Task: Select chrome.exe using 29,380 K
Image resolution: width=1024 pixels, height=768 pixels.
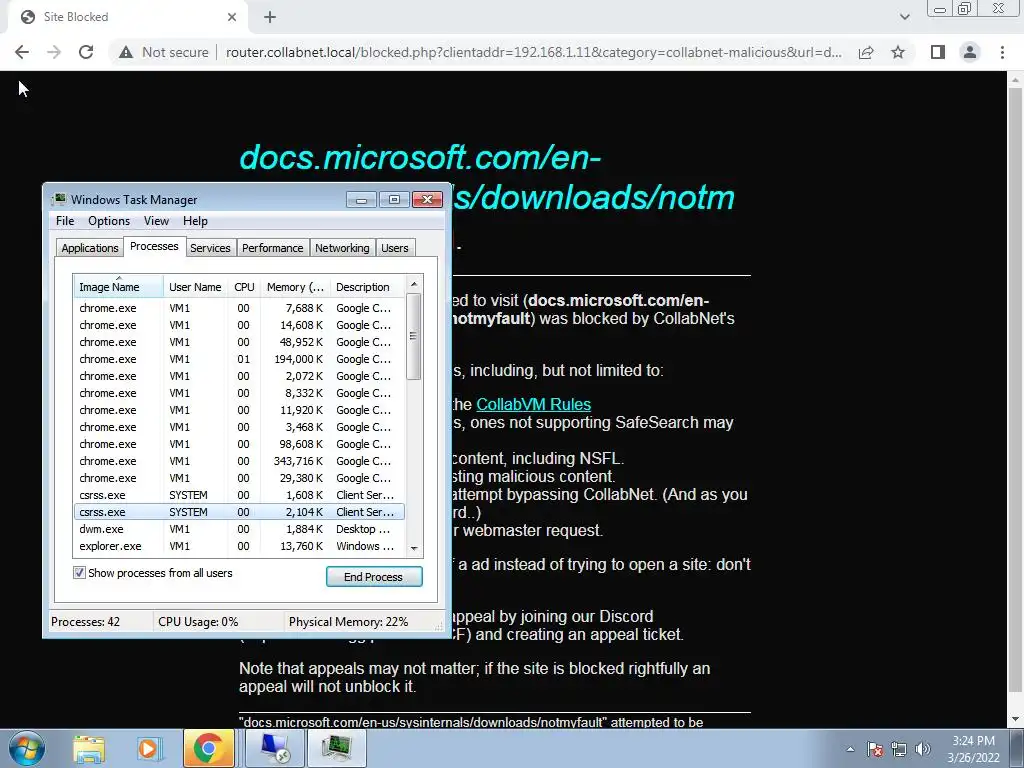Action: [239, 478]
